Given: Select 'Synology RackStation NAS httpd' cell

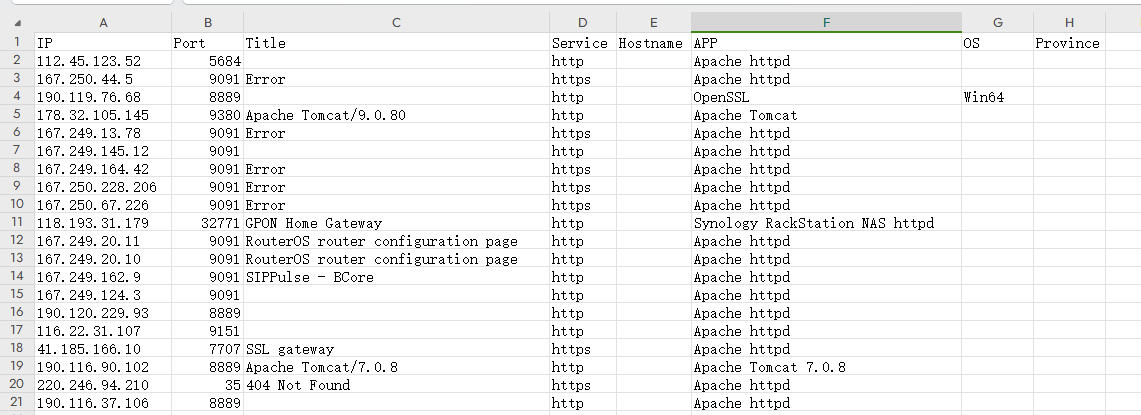Looking at the screenshot, I should [x=826, y=223].
